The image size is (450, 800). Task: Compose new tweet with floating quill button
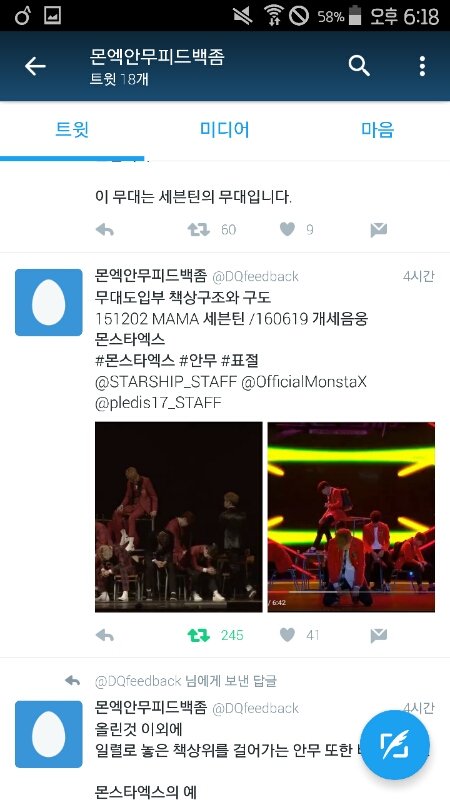pos(395,745)
